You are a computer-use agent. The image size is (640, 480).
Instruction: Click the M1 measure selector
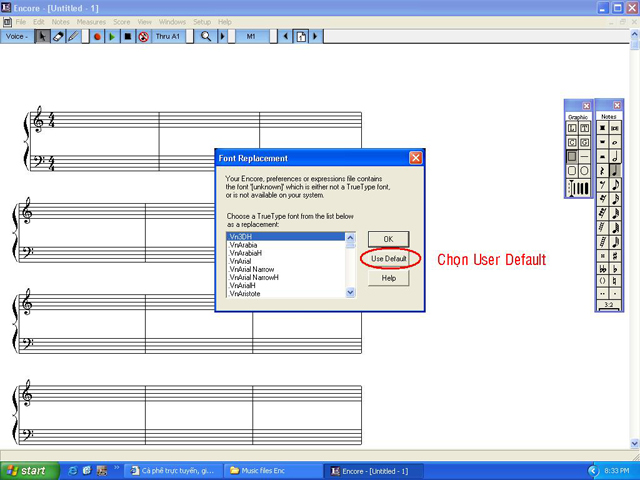251,36
